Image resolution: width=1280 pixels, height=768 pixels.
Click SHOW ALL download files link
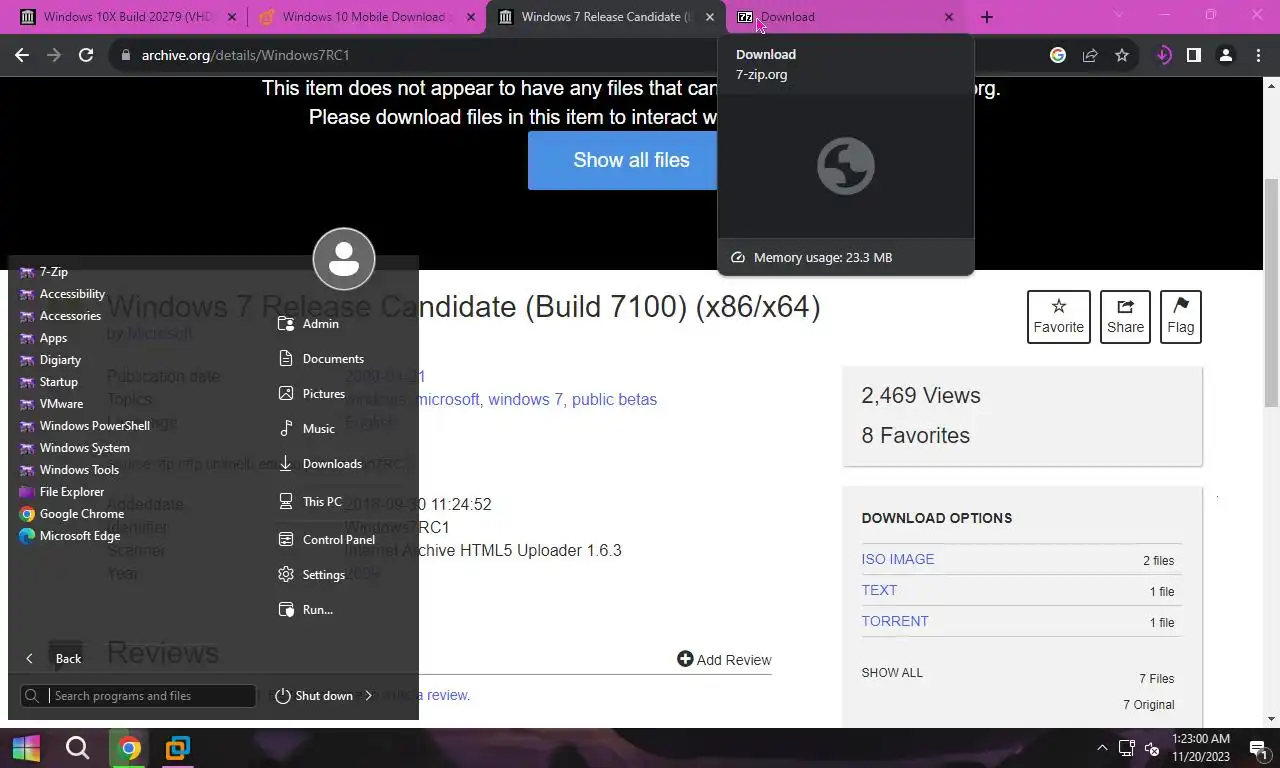(892, 673)
